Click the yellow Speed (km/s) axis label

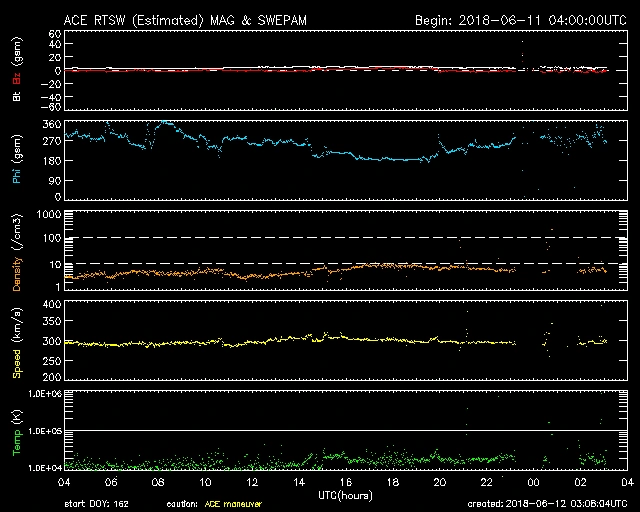pos(15,341)
